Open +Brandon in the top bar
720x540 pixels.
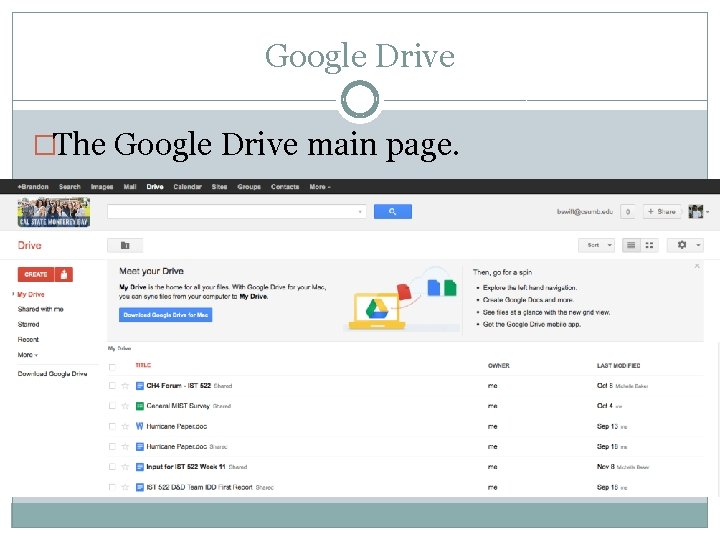click(x=33, y=187)
